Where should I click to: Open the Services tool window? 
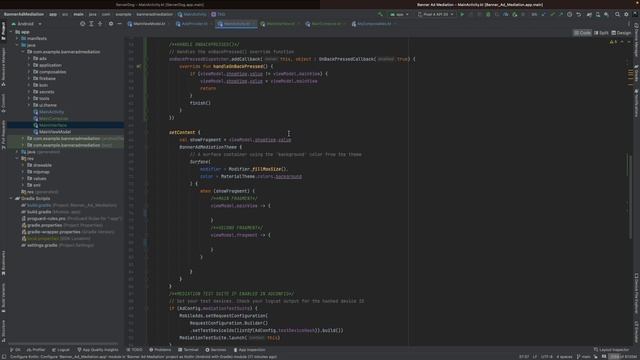pos(216,350)
